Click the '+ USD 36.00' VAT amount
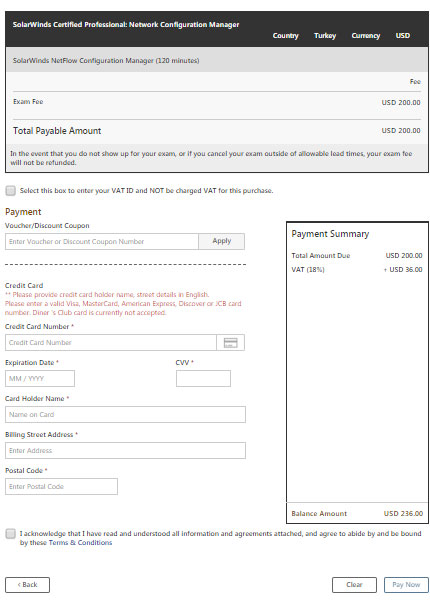 403,269
